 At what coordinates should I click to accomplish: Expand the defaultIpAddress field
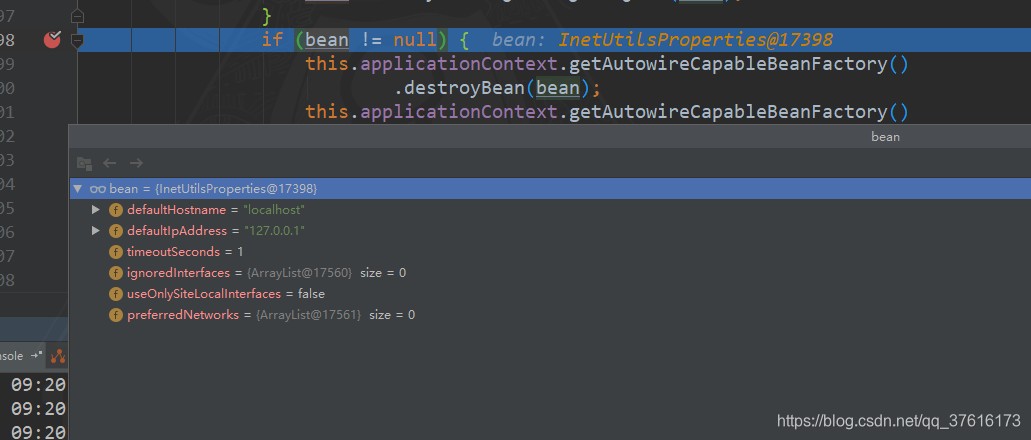point(95,231)
